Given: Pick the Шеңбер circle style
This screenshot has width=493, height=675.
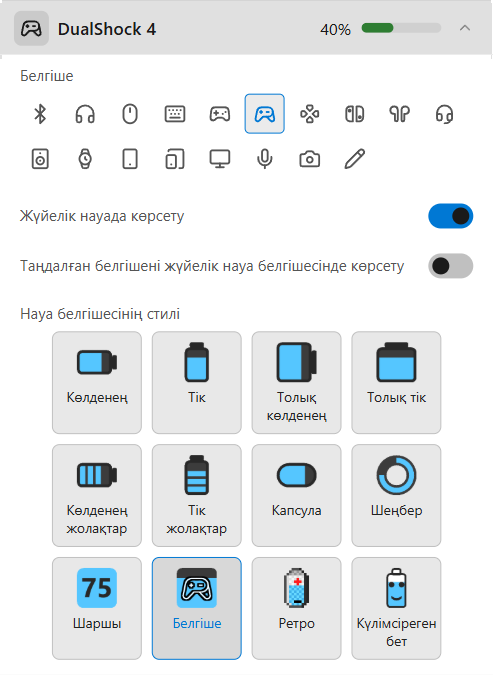Looking at the screenshot, I should 397,495.
